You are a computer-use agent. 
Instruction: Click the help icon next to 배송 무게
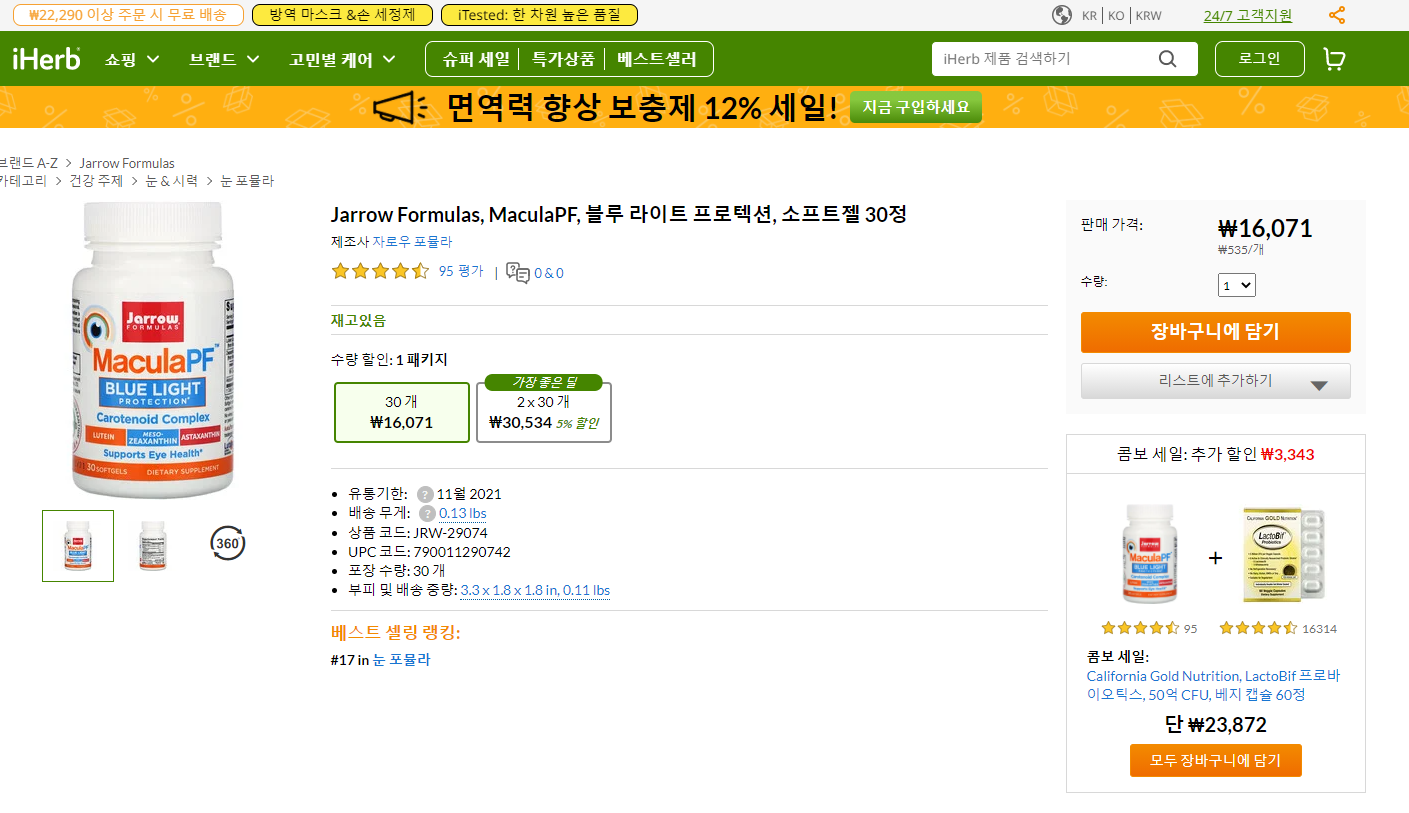[x=427, y=513]
